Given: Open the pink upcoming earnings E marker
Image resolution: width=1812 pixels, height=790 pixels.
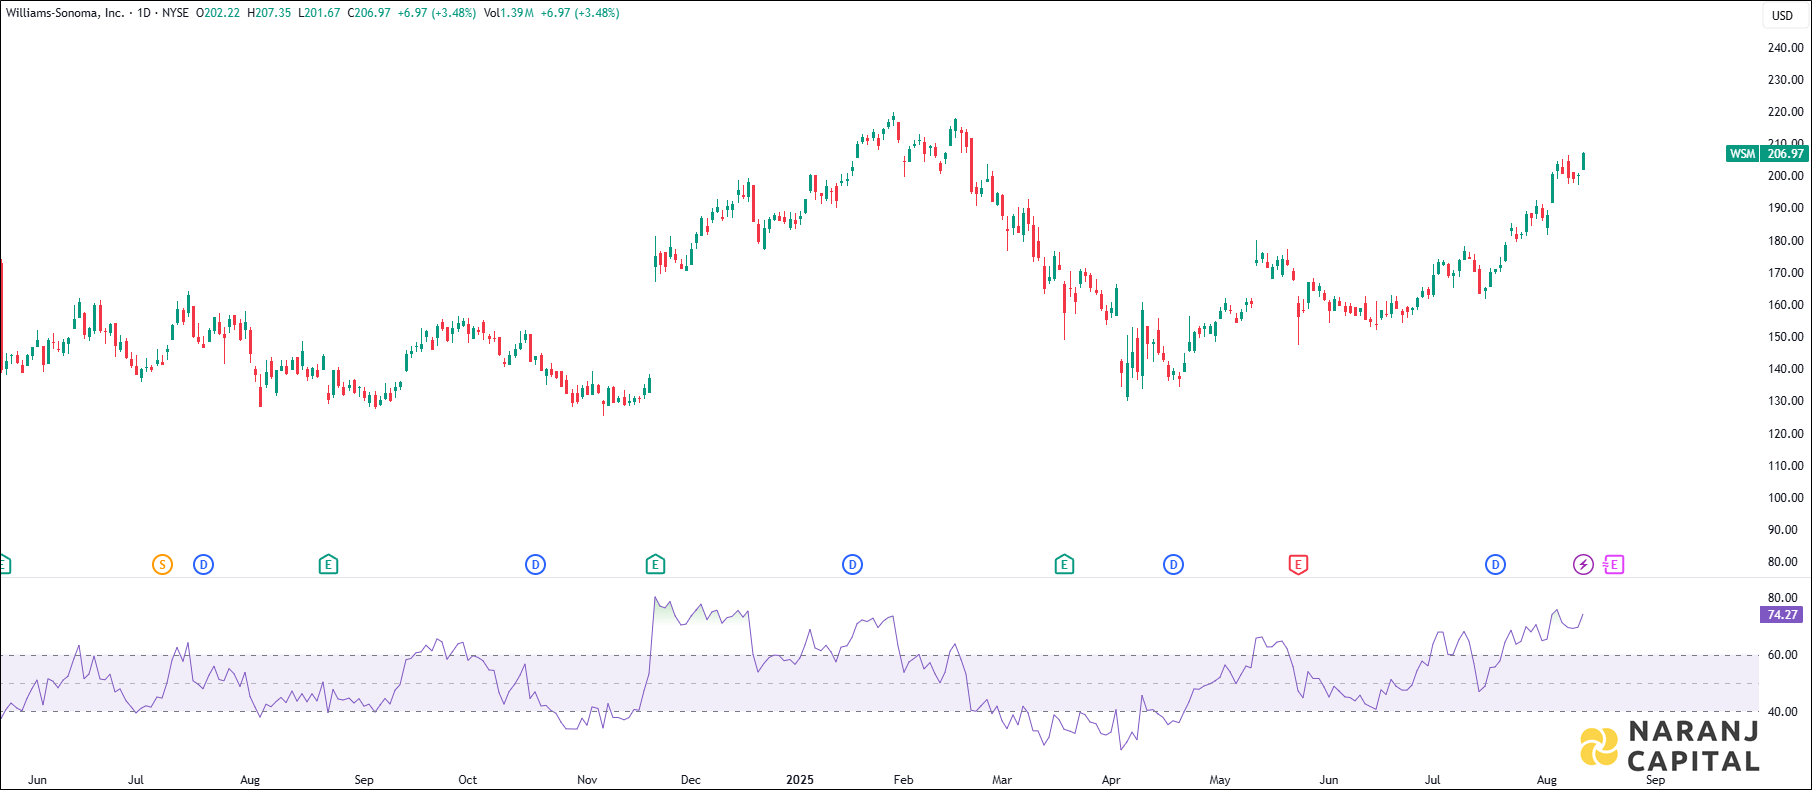Looking at the screenshot, I should click(x=1613, y=565).
